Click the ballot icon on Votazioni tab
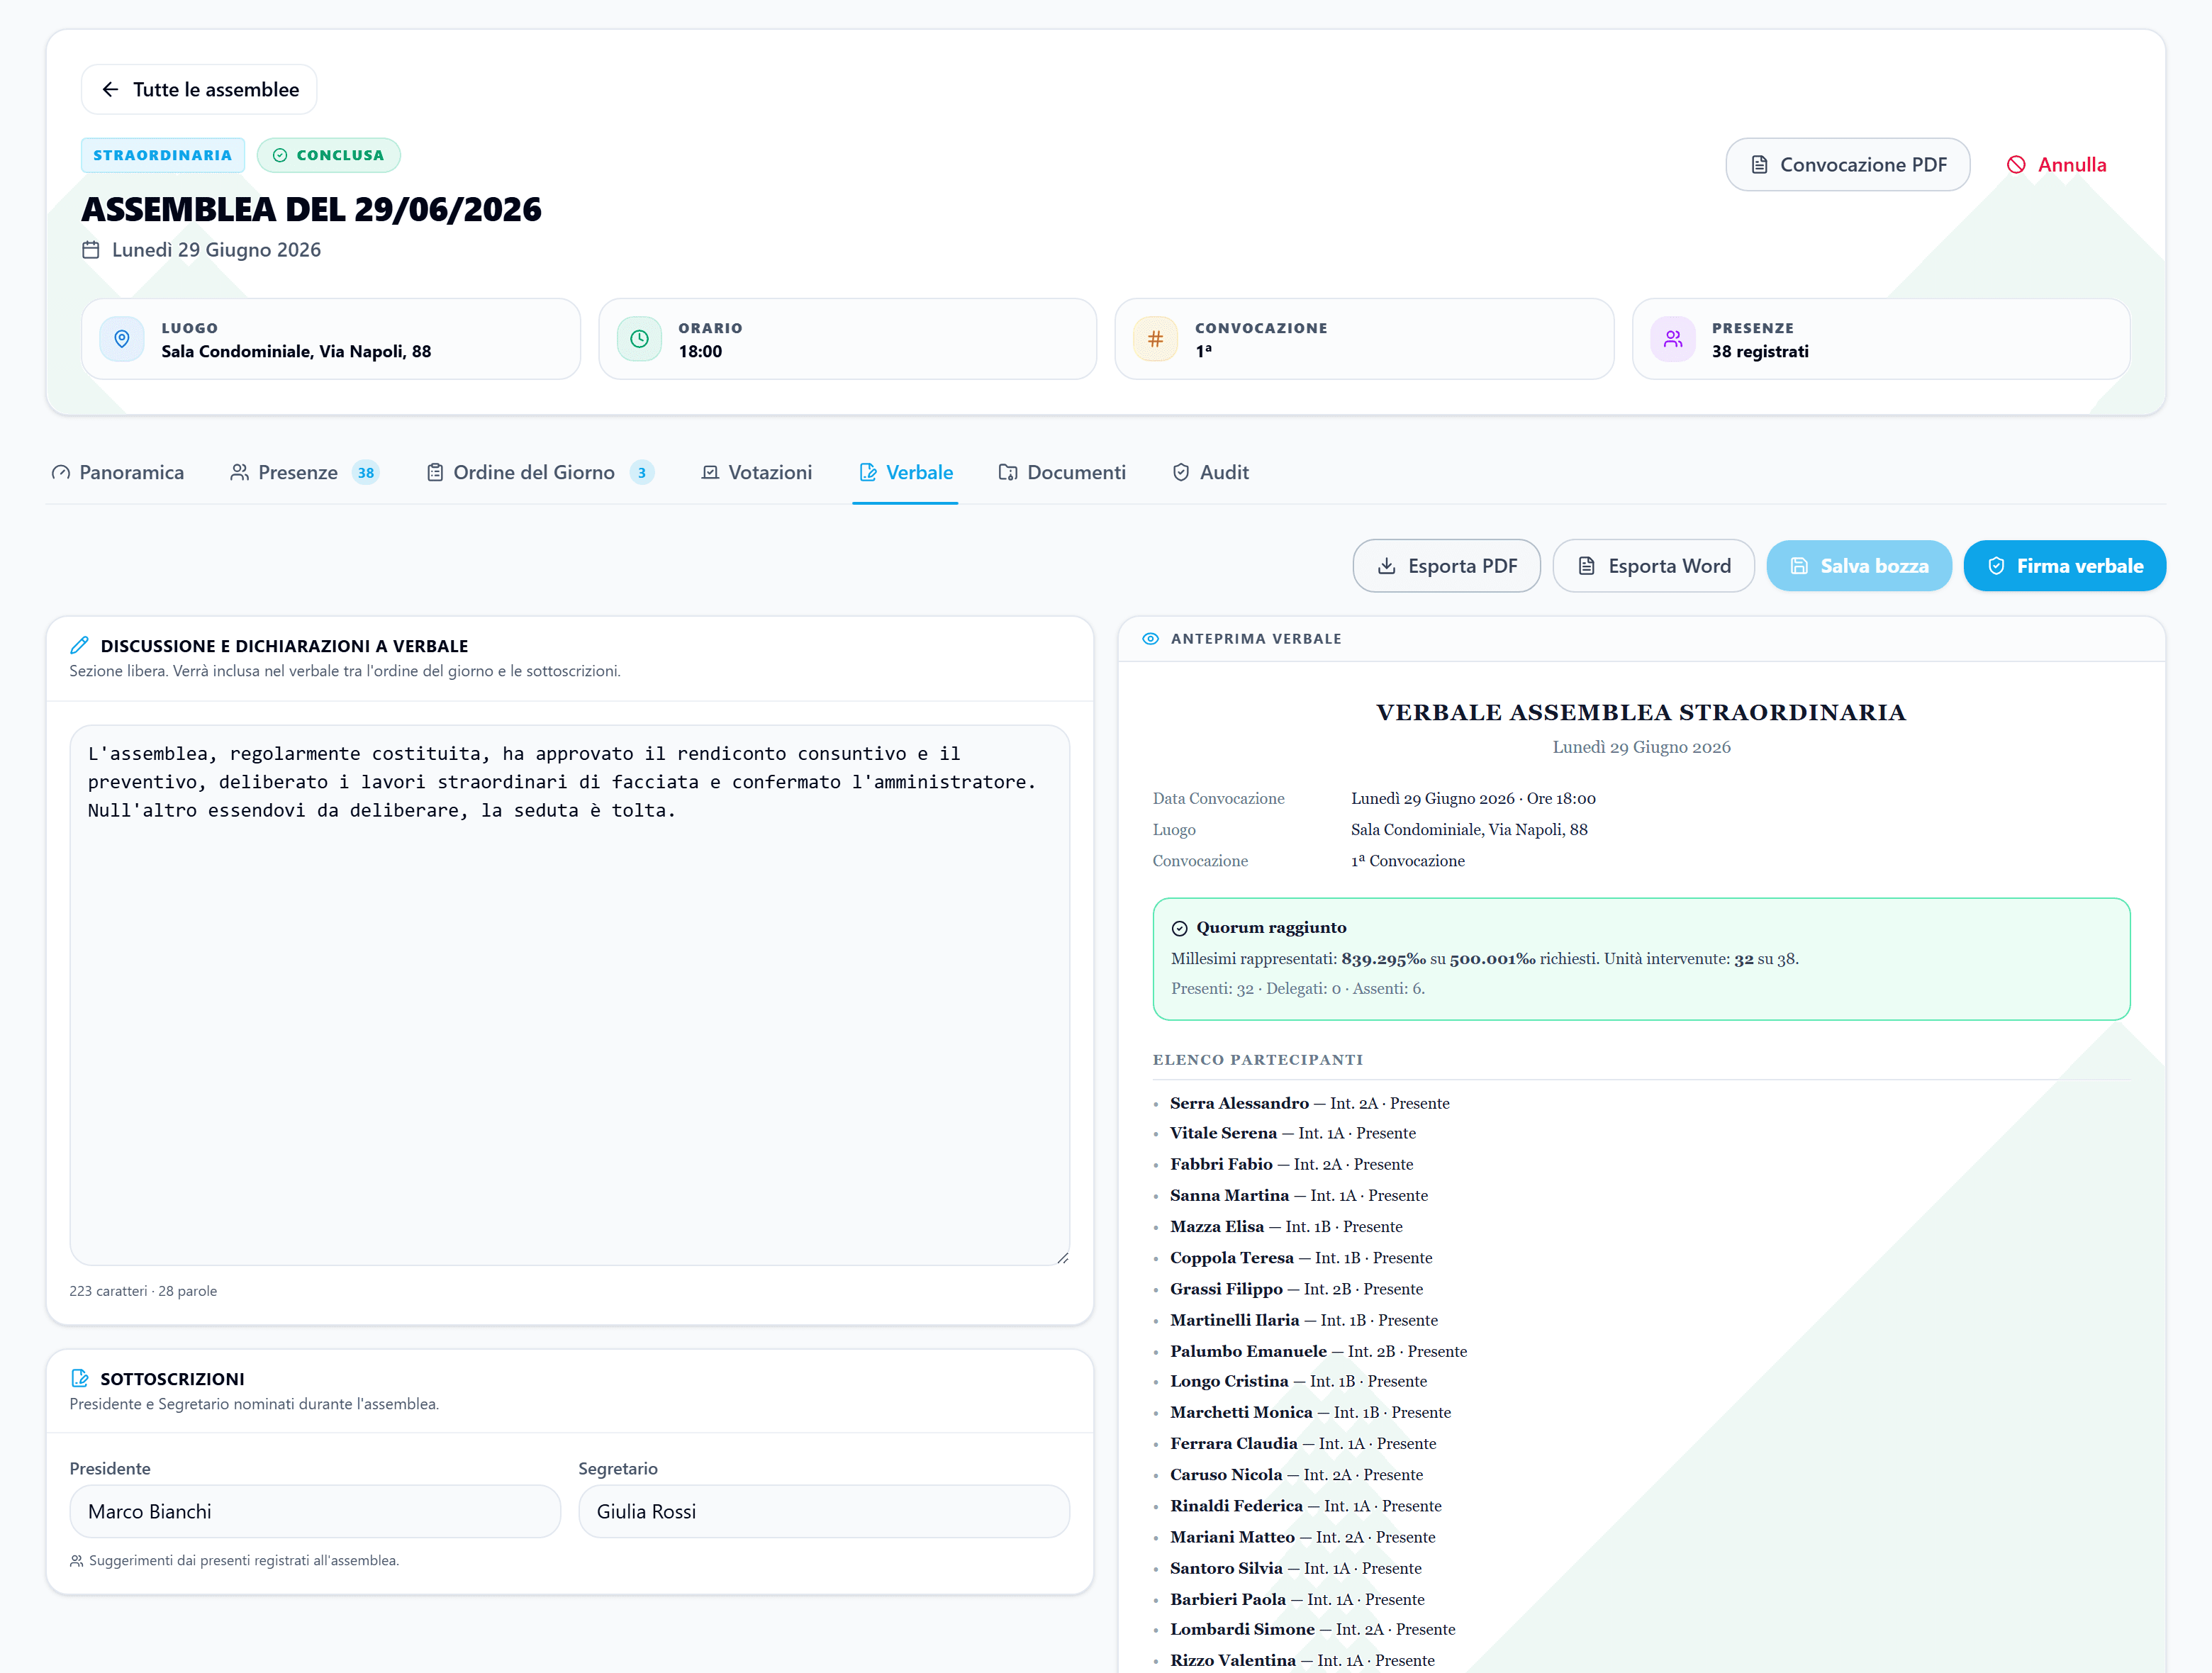This screenshot has height=1673, width=2212. pos(710,472)
